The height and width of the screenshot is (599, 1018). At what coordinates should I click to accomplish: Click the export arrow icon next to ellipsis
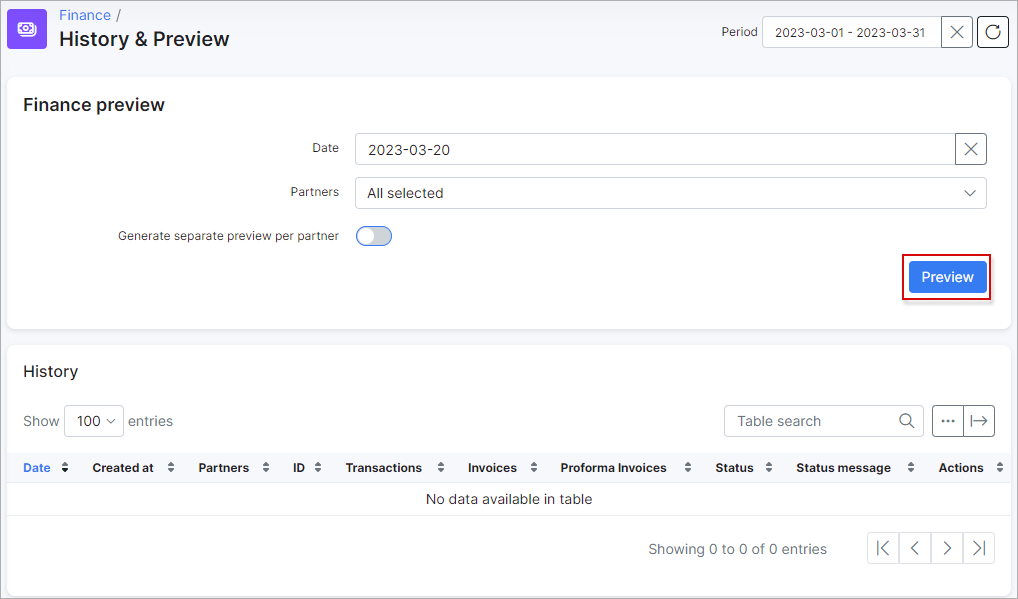click(980, 421)
